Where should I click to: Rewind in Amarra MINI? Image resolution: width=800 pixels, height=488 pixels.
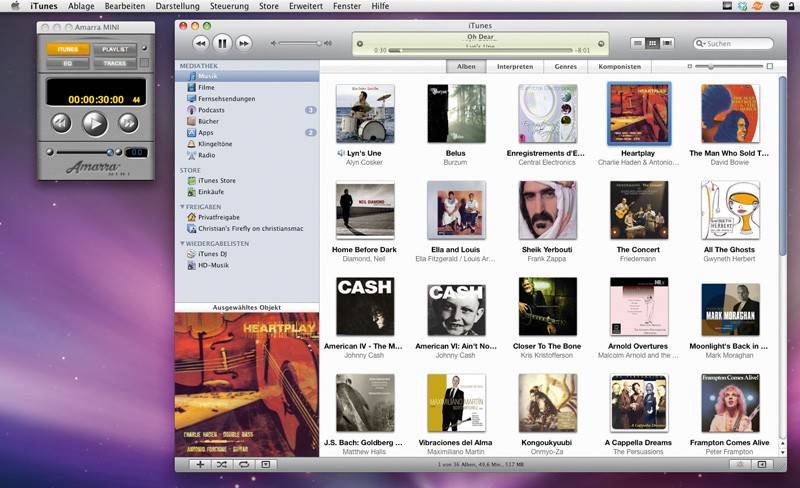coord(61,123)
